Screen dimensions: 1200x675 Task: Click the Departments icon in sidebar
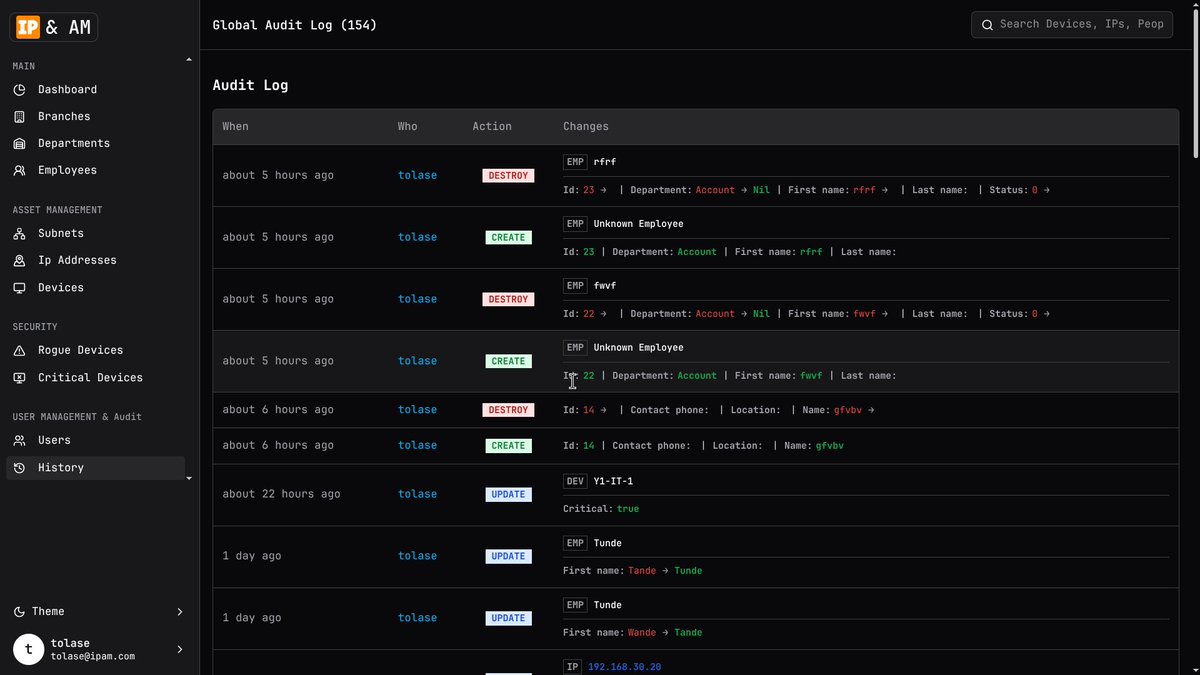19,144
